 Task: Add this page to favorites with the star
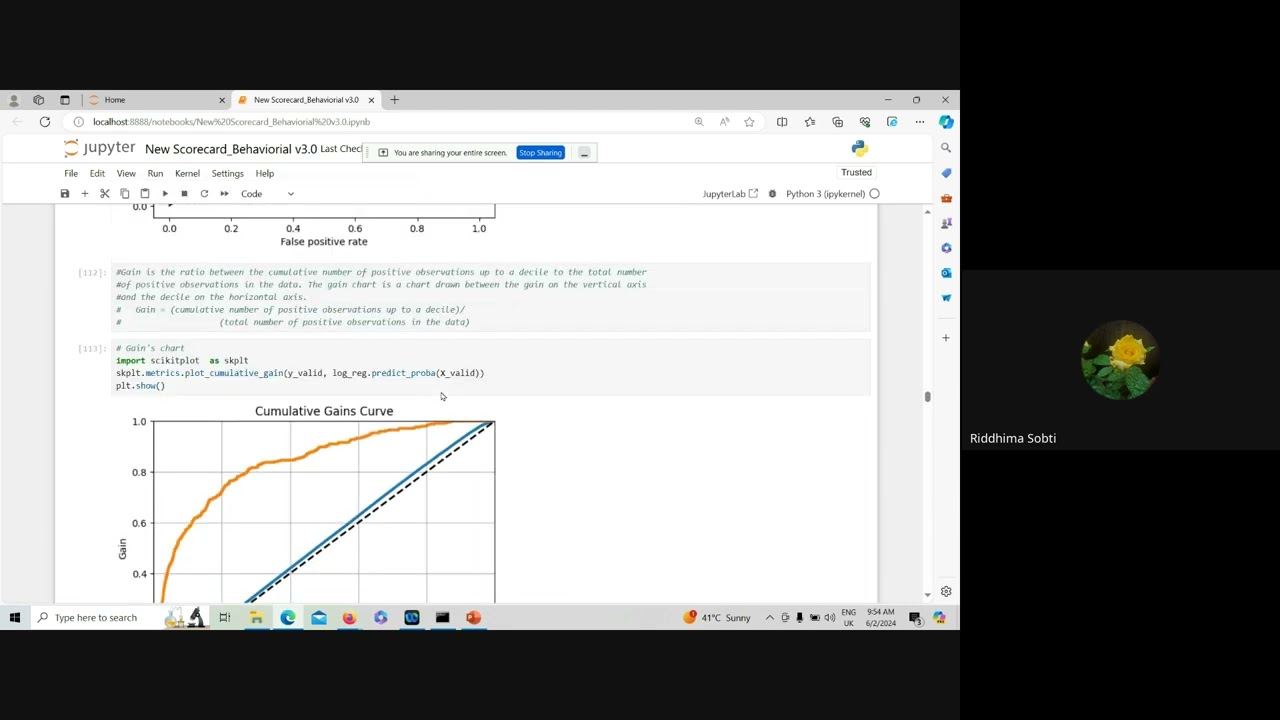pyautogui.click(x=749, y=122)
